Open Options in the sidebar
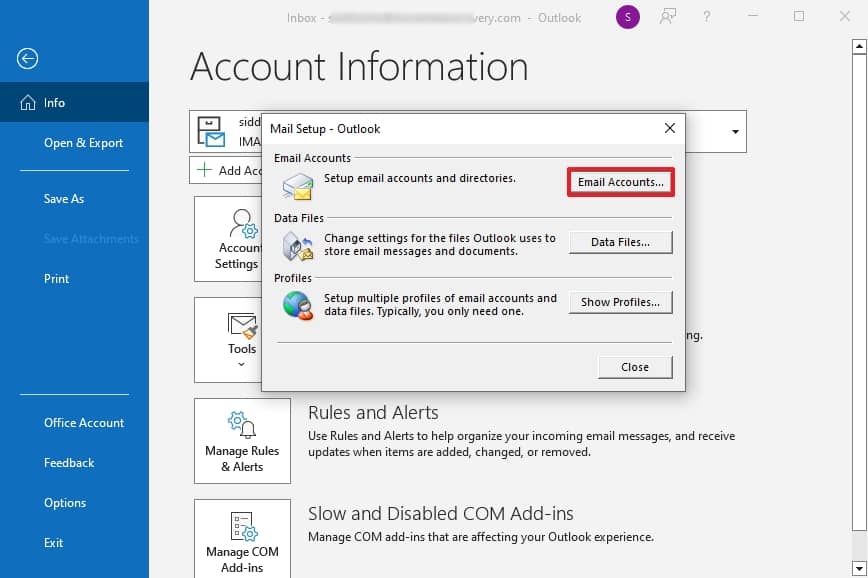Viewport: 868px width, 578px height. coord(65,503)
